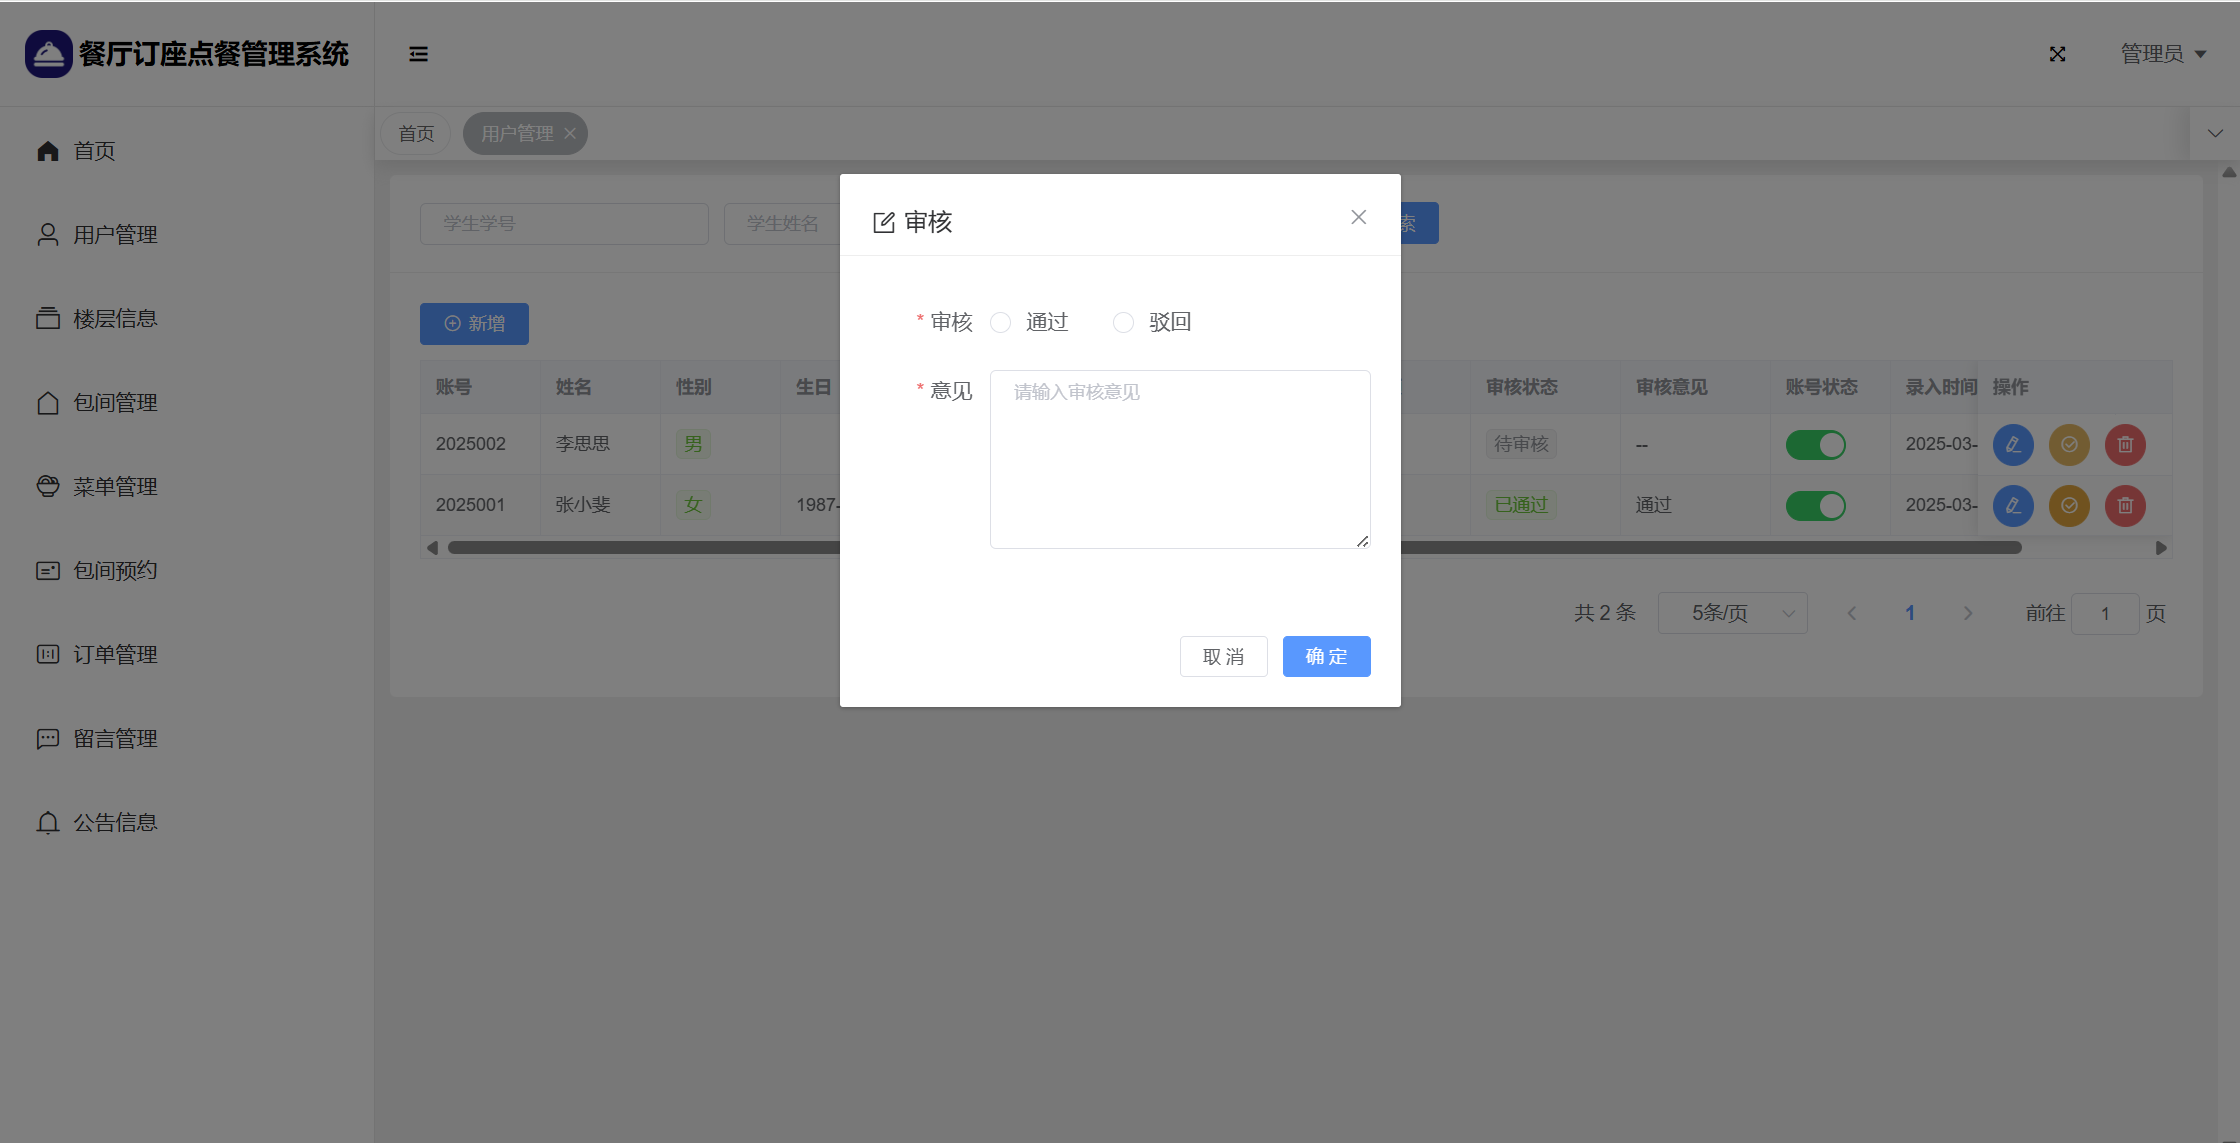2240x1143 pixels.
Task: Click the fullscreen toggle icon in header
Action: coord(2057,54)
